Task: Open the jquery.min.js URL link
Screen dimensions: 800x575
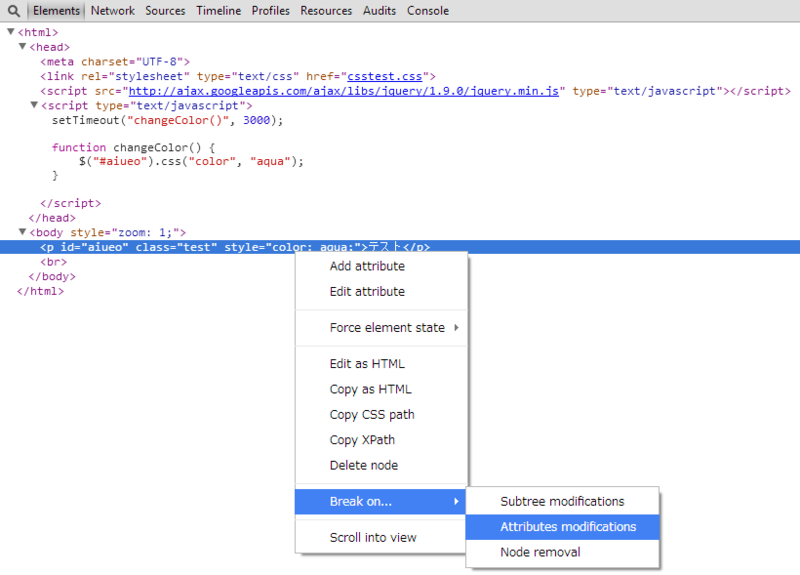Action: (343, 91)
